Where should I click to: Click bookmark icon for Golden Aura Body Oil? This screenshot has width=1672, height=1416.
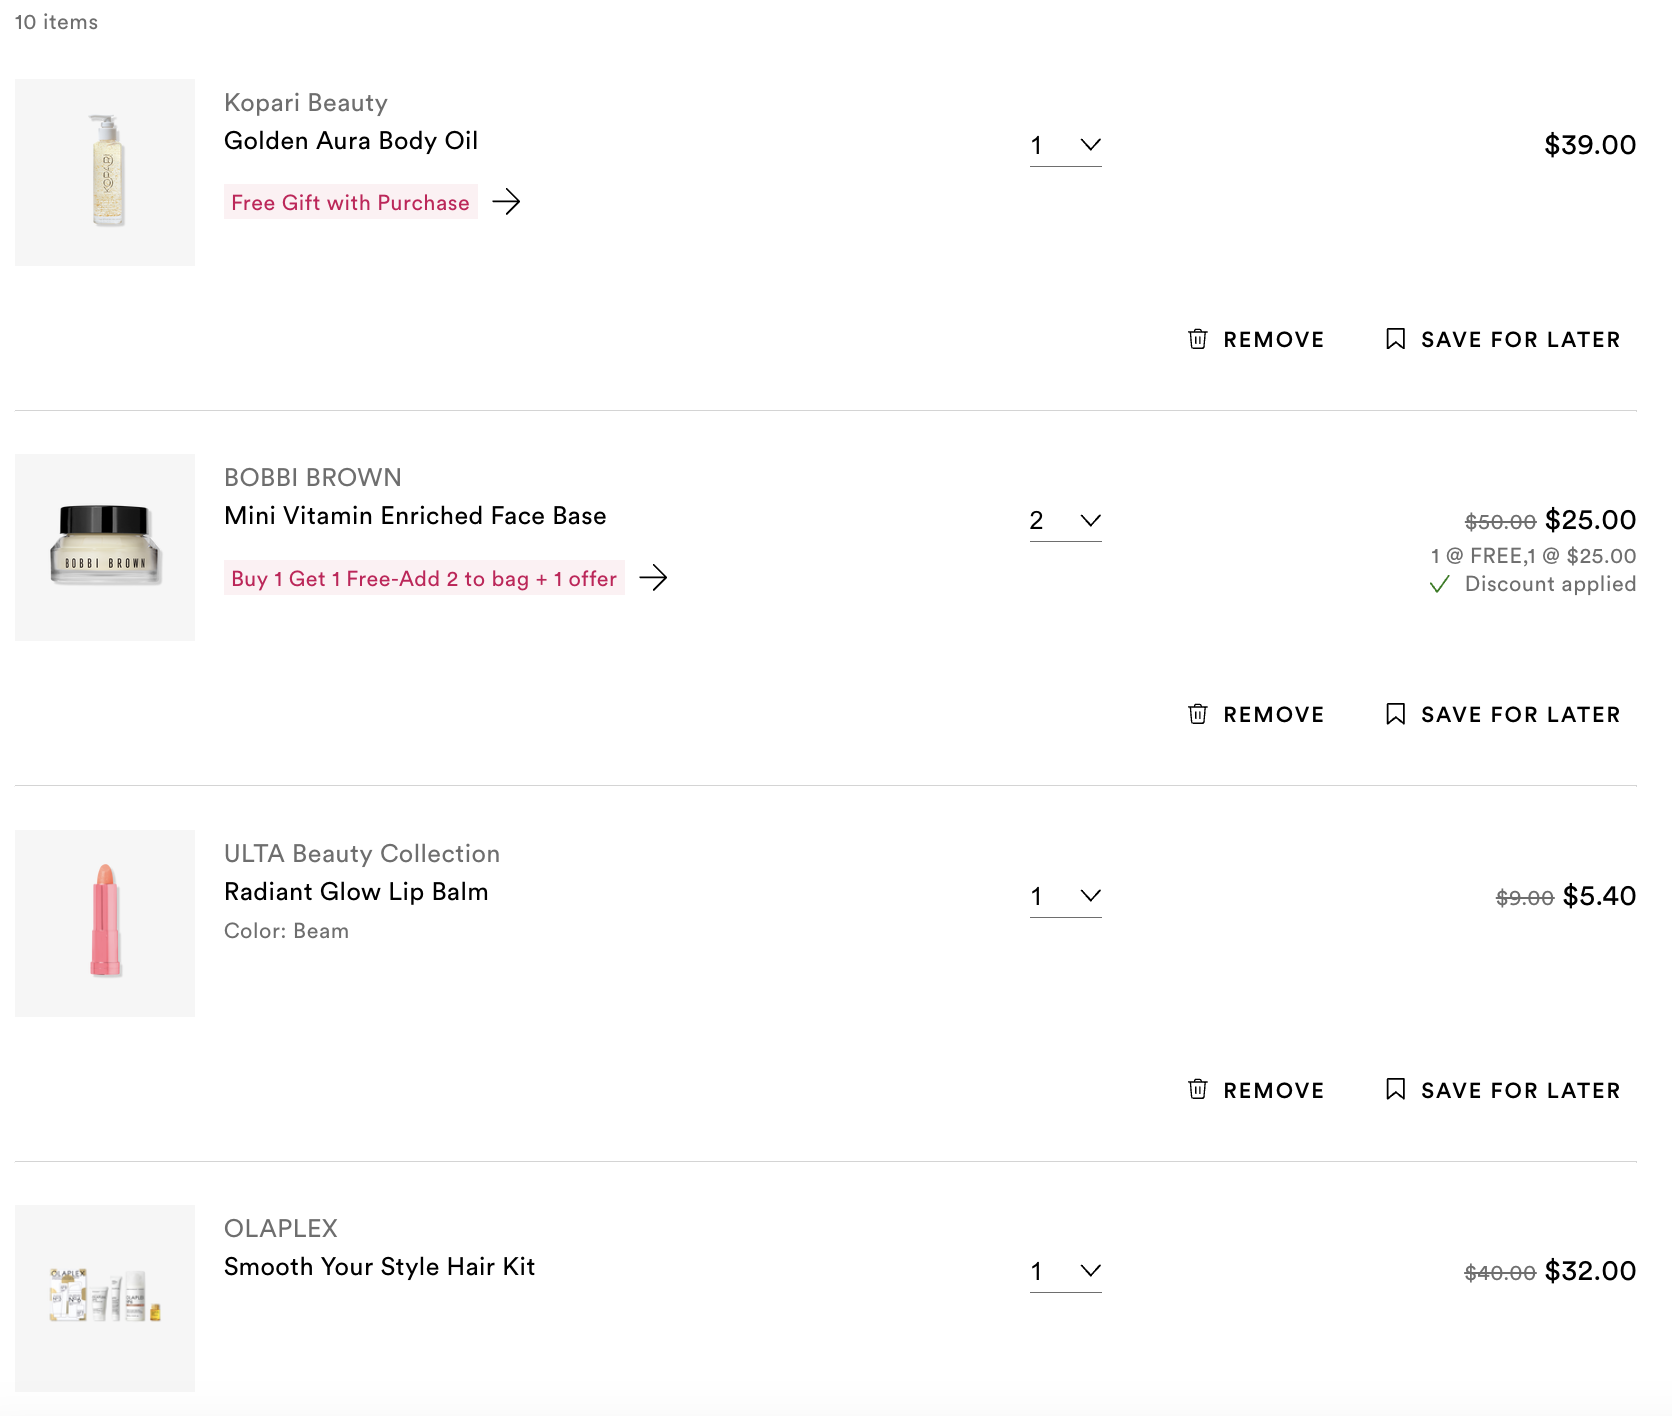click(1395, 339)
